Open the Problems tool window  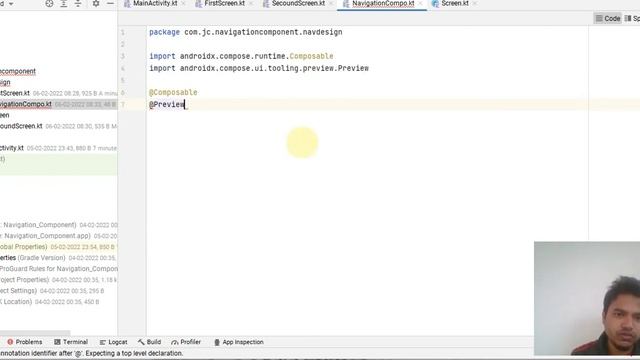pyautogui.click(x=24, y=342)
